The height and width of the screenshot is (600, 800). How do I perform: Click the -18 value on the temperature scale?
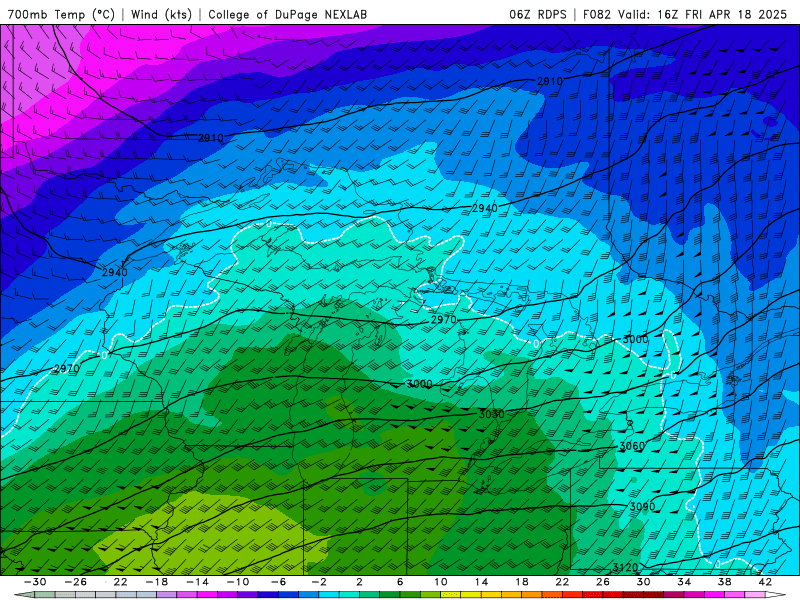click(x=157, y=582)
